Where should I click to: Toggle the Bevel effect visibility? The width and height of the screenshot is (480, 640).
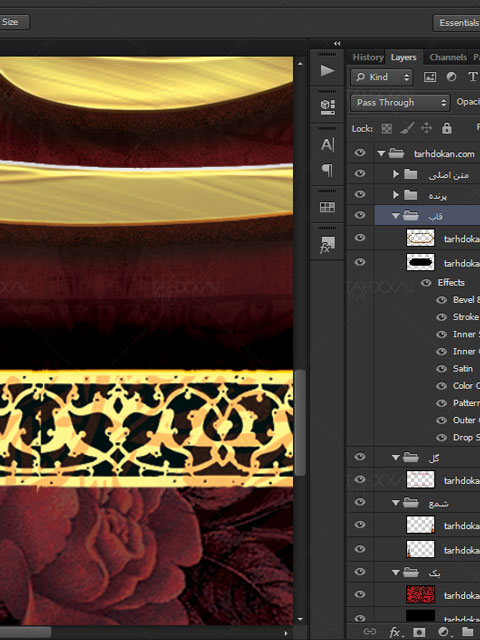(x=441, y=300)
